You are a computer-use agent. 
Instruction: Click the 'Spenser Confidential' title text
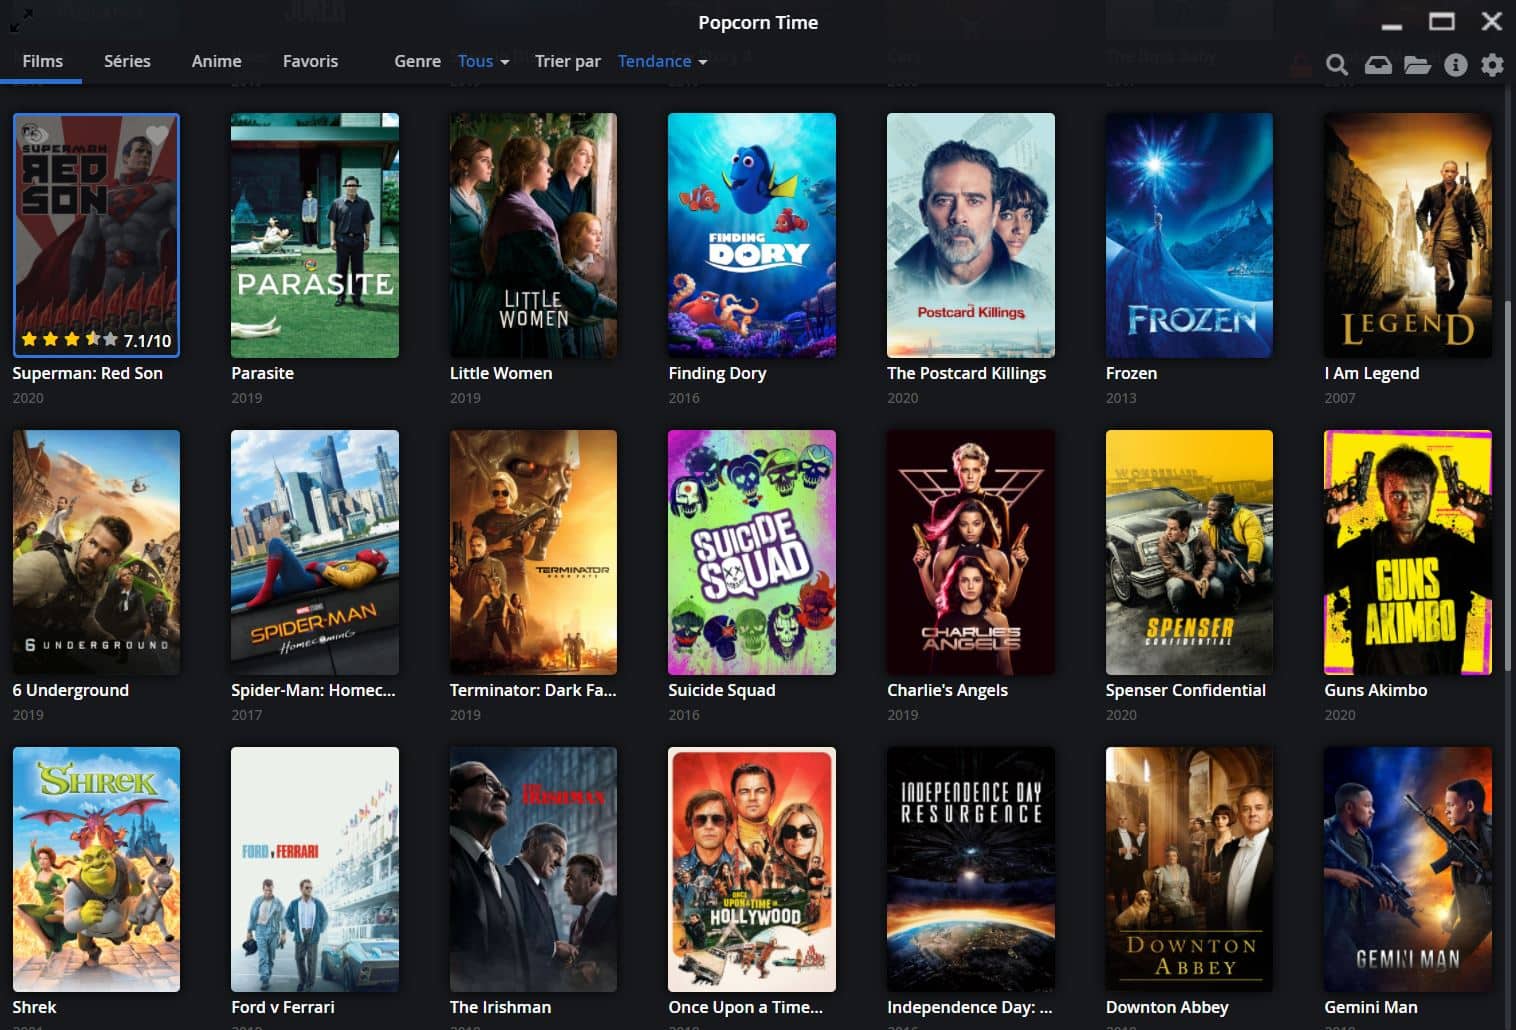(x=1185, y=690)
